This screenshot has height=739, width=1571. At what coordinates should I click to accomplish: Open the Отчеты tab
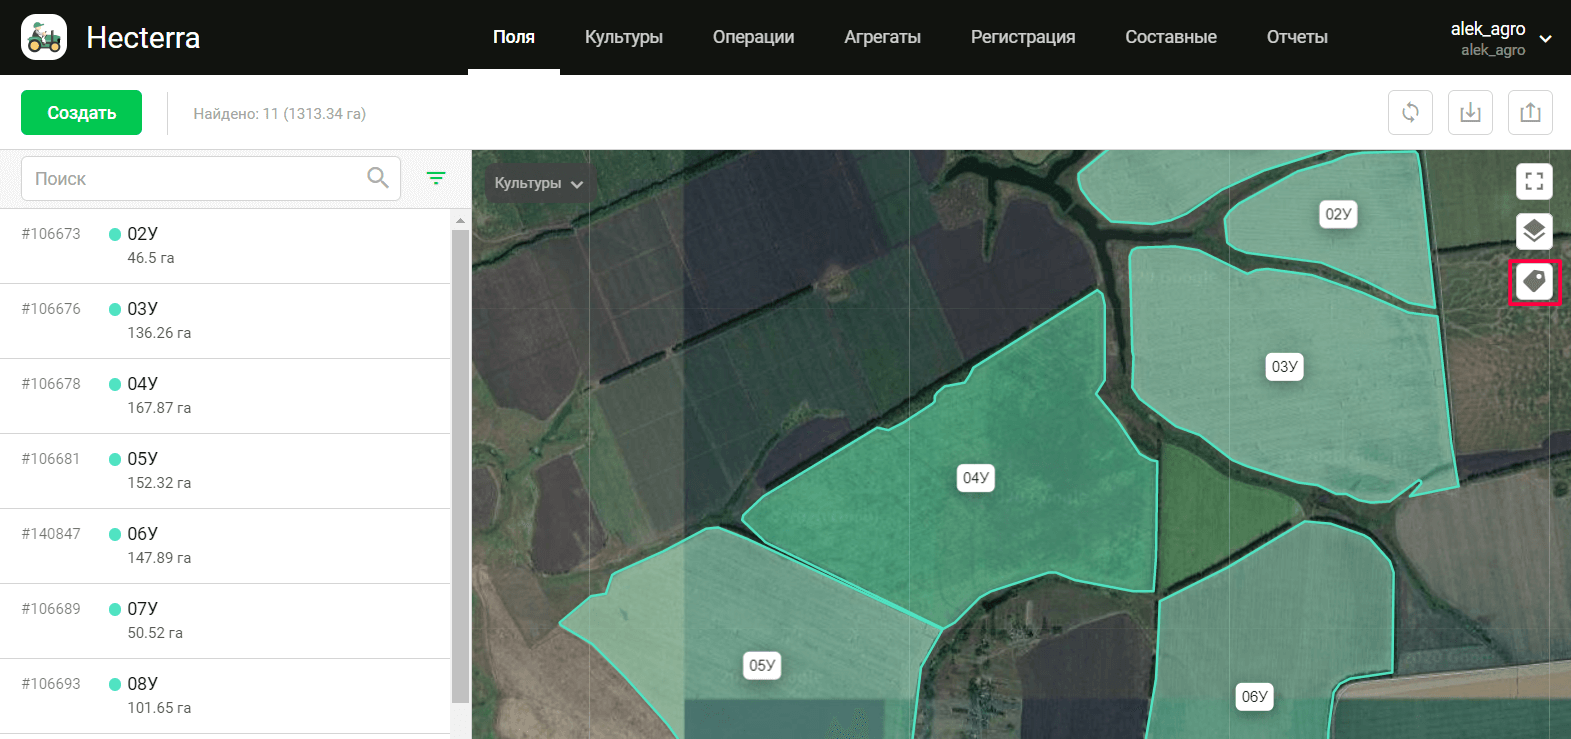tap(1297, 37)
